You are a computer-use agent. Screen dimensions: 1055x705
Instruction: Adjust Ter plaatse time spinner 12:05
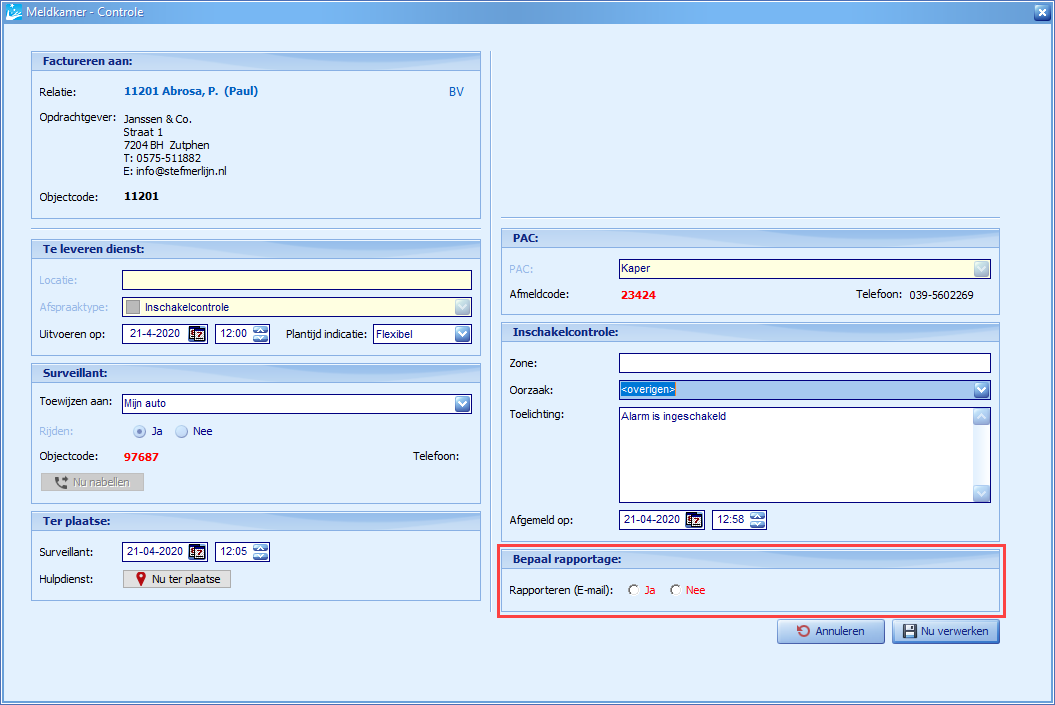[x=261, y=552]
